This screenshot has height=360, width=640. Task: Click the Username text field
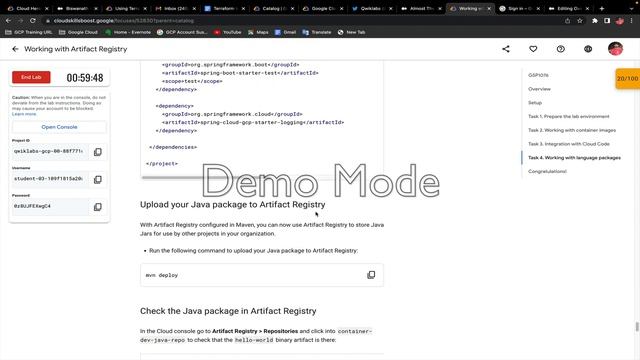point(50,179)
